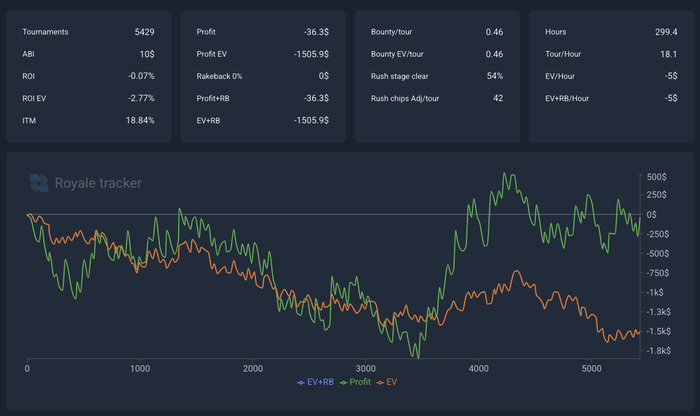The width and height of the screenshot is (700, 416).
Task: Select the Tour/Hour label
Action: (563, 54)
